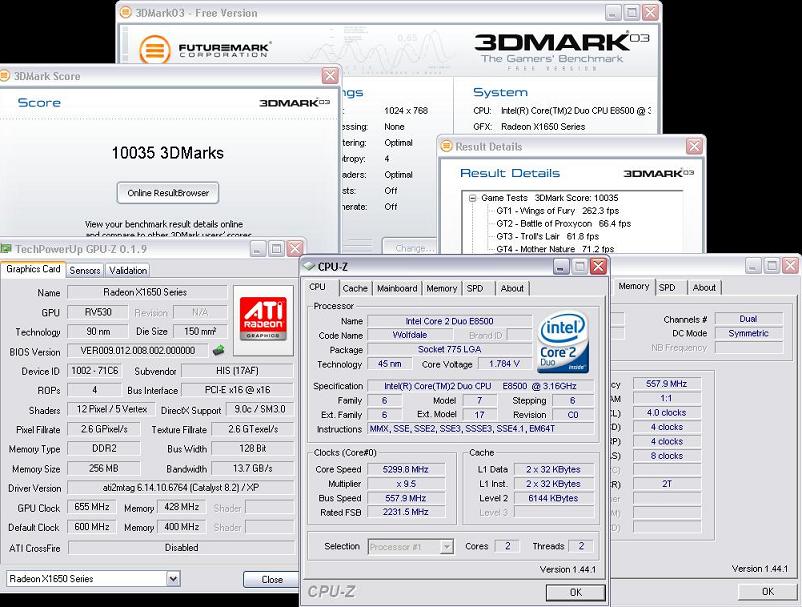Close the front CPU-Z window
This screenshot has height=607, width=802.
pos(598,266)
